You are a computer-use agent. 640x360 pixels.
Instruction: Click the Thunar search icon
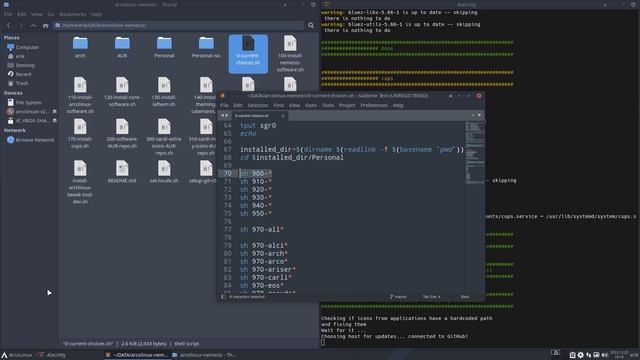click(311, 25)
